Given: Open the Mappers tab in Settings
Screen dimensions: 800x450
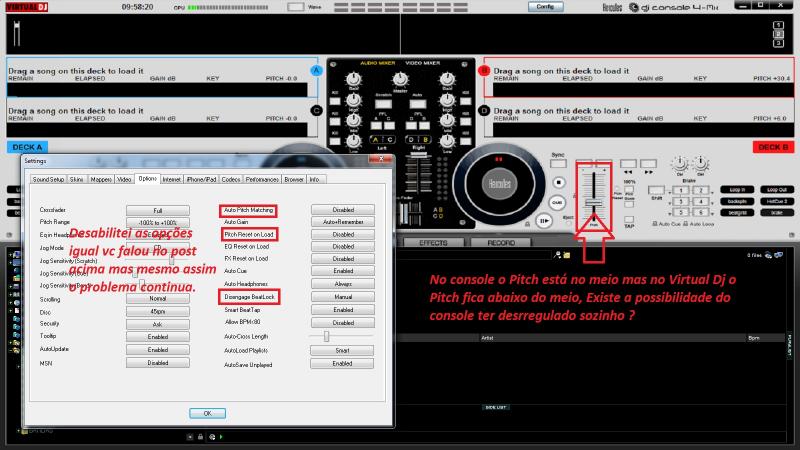Looking at the screenshot, I should [101, 180].
